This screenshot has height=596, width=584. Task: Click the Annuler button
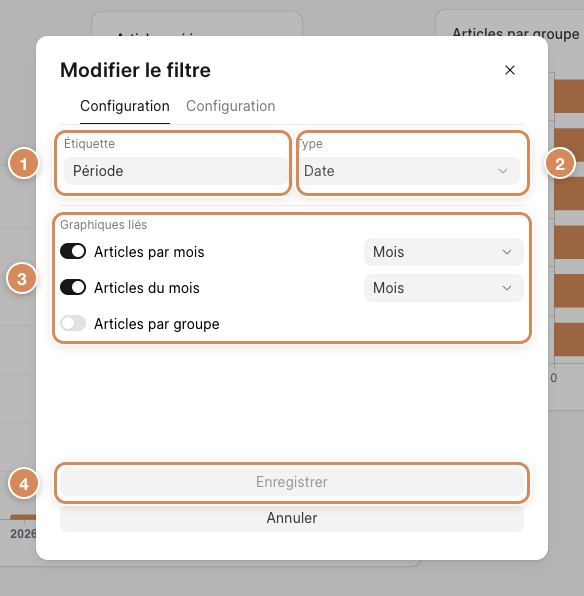(292, 518)
